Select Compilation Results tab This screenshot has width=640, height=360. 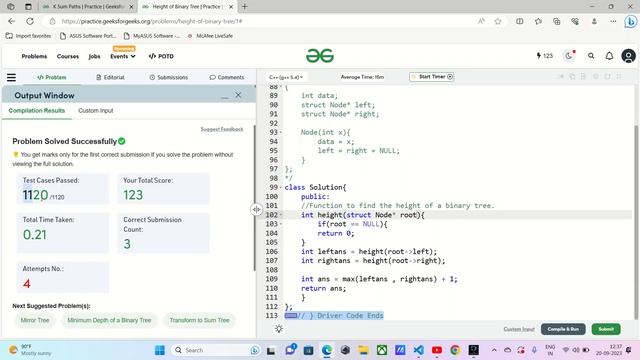pyautogui.click(x=37, y=111)
